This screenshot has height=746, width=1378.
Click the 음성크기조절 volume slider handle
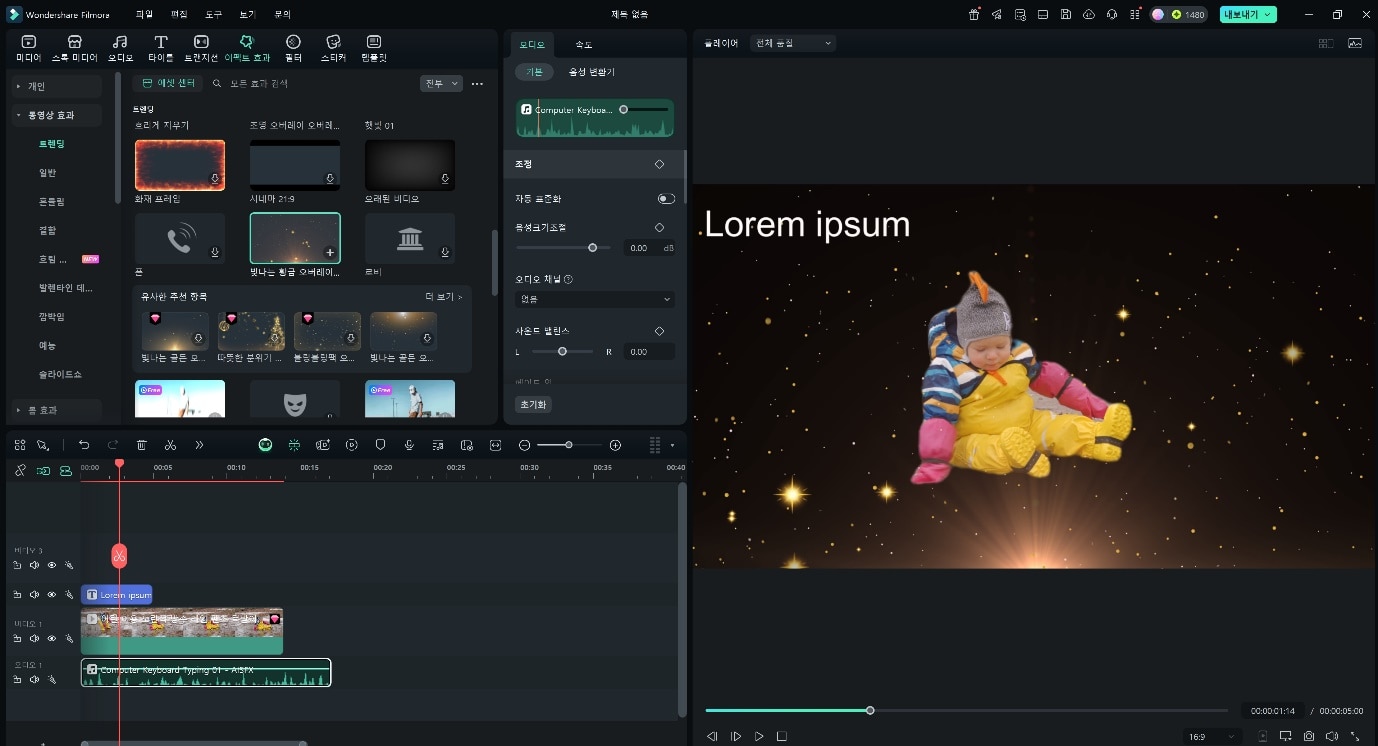593,247
